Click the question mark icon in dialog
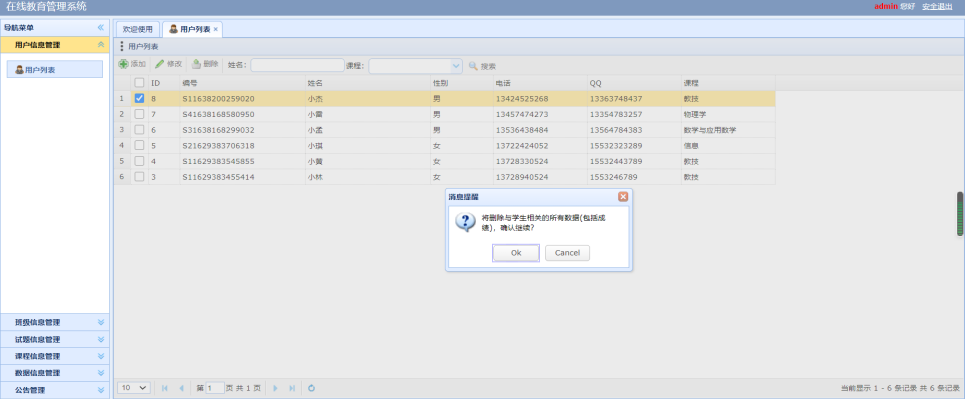Screen dimensions: 965x399 tap(465, 222)
